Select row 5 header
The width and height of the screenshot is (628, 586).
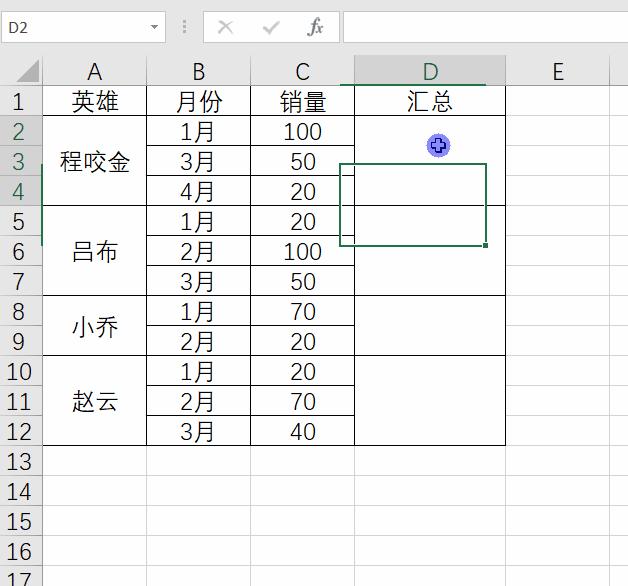click(x=21, y=221)
